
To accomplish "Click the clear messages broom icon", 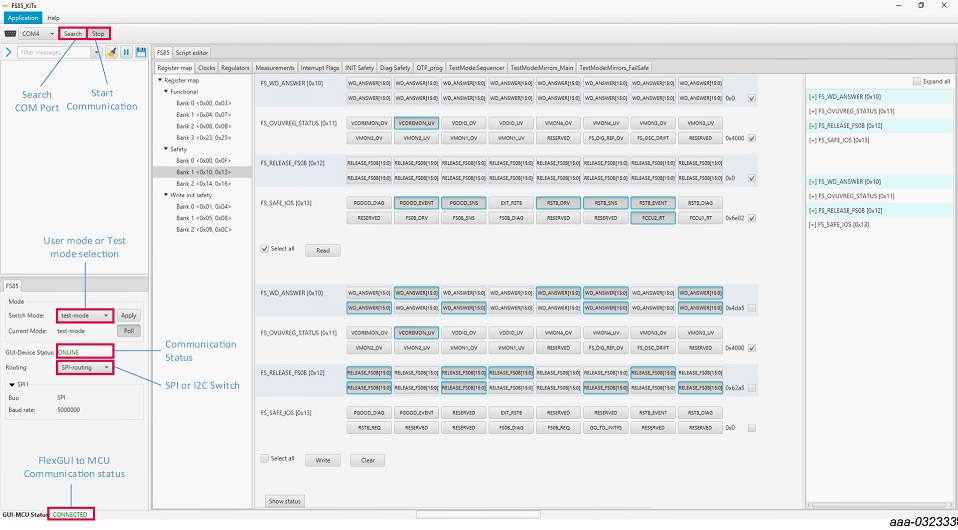I will tap(112, 52).
